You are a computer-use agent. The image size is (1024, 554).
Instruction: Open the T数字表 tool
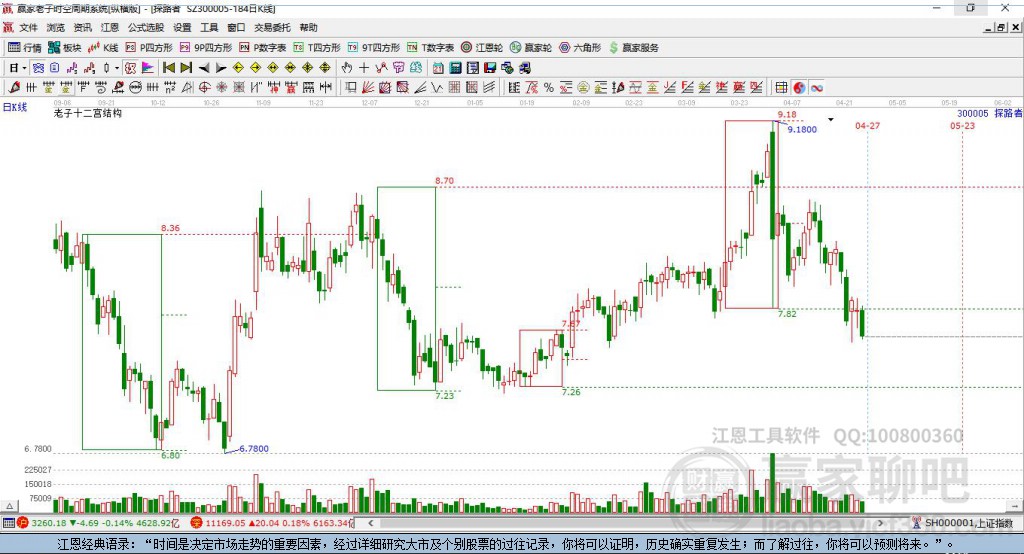[430, 48]
